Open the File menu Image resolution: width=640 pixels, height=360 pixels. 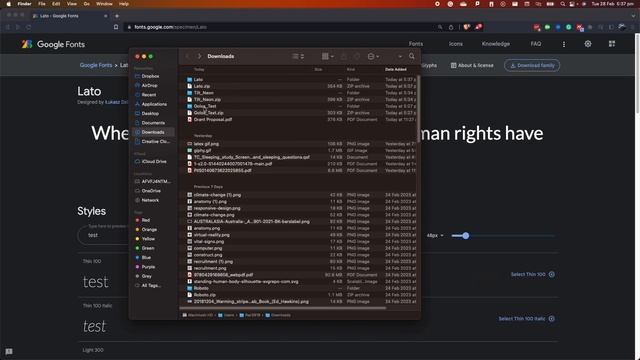click(42, 4)
